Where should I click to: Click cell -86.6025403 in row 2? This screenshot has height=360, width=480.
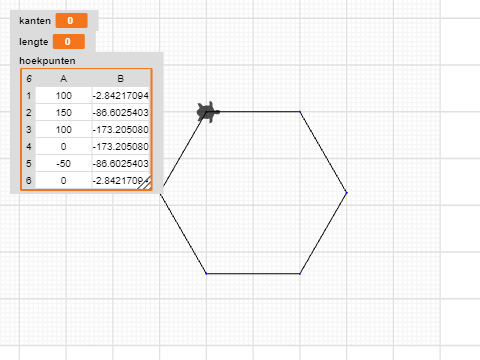(x=121, y=113)
